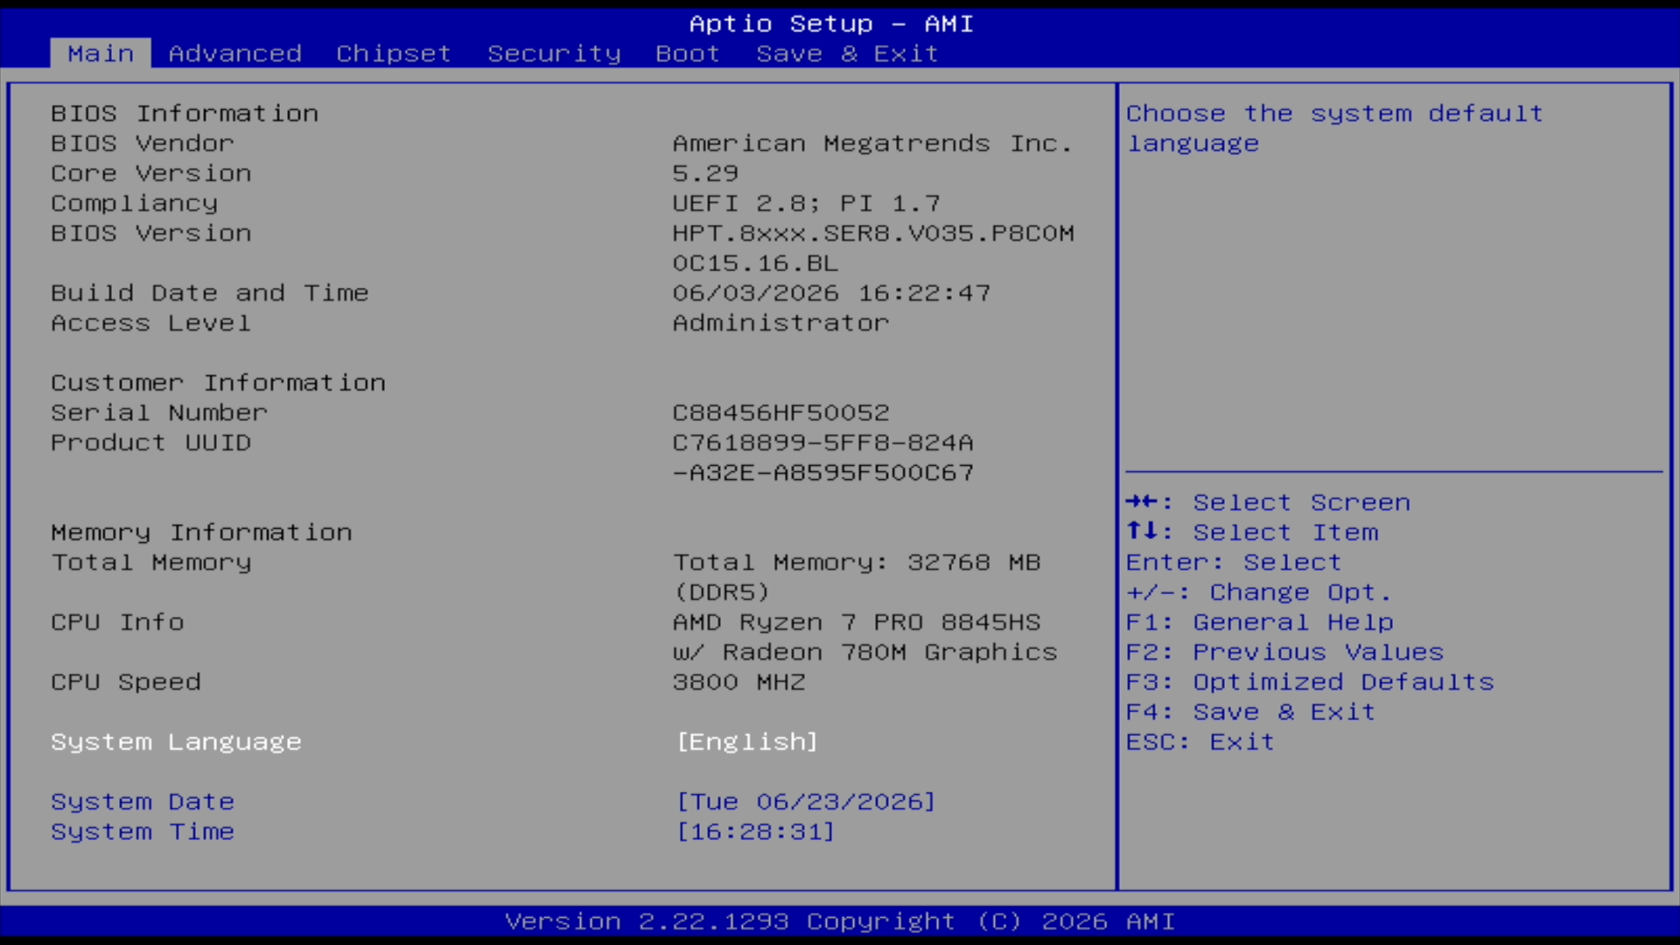Viewport: 1680px width, 945px height.
Task: Select the System Language setting
Action: pos(176,742)
